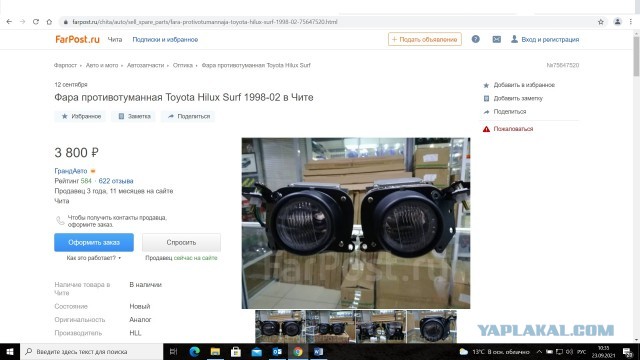Open the 622 отзыва reviews link
Image resolution: width=640 pixels, height=360 pixels.
(116, 181)
